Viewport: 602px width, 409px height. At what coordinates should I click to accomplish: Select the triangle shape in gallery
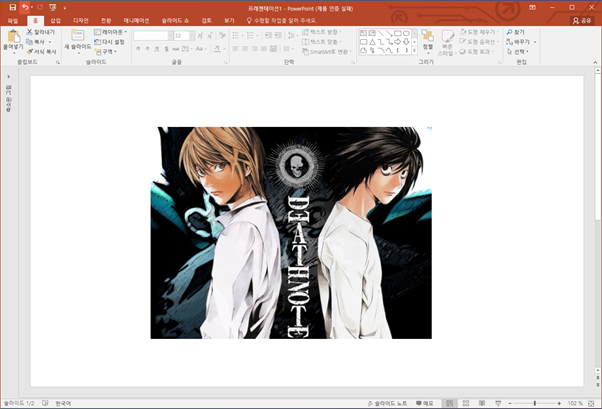(372, 42)
